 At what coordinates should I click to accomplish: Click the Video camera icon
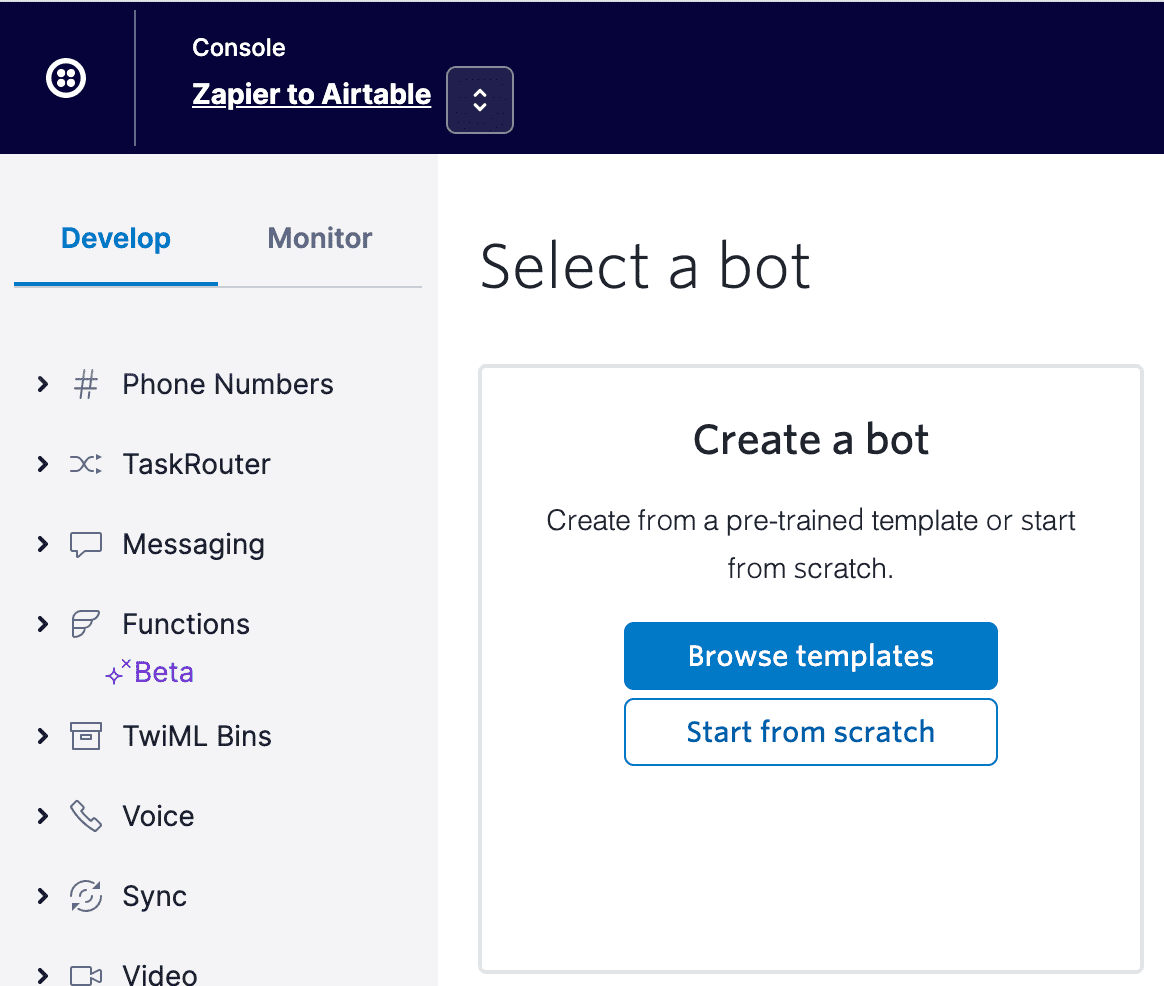(86, 974)
